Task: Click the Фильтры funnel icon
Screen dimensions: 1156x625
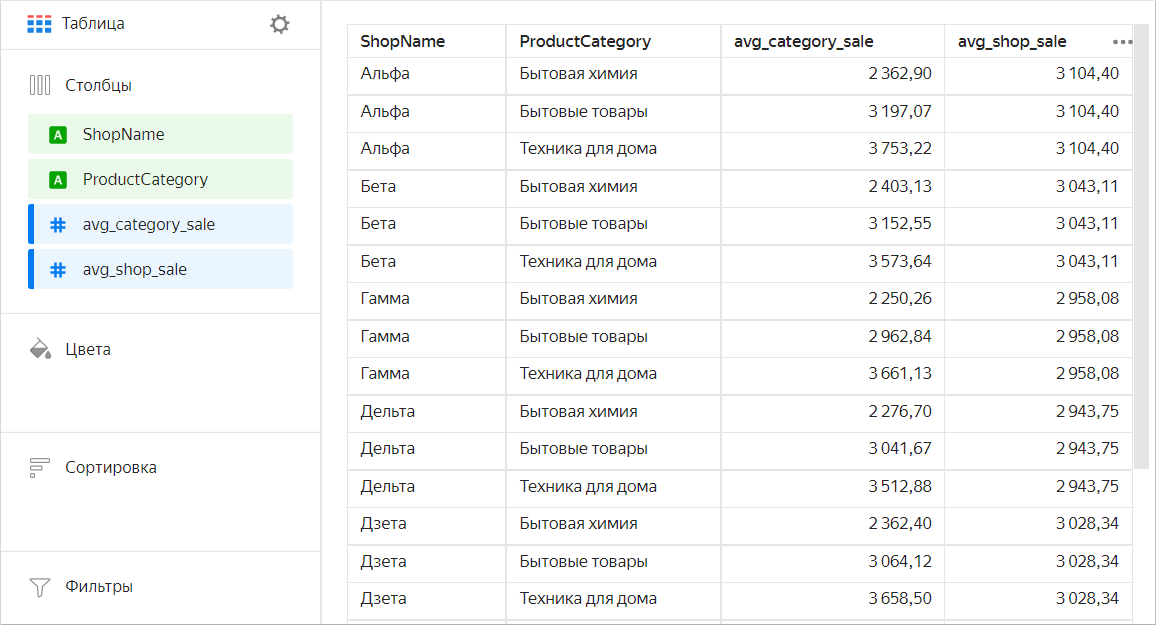Action: point(40,587)
